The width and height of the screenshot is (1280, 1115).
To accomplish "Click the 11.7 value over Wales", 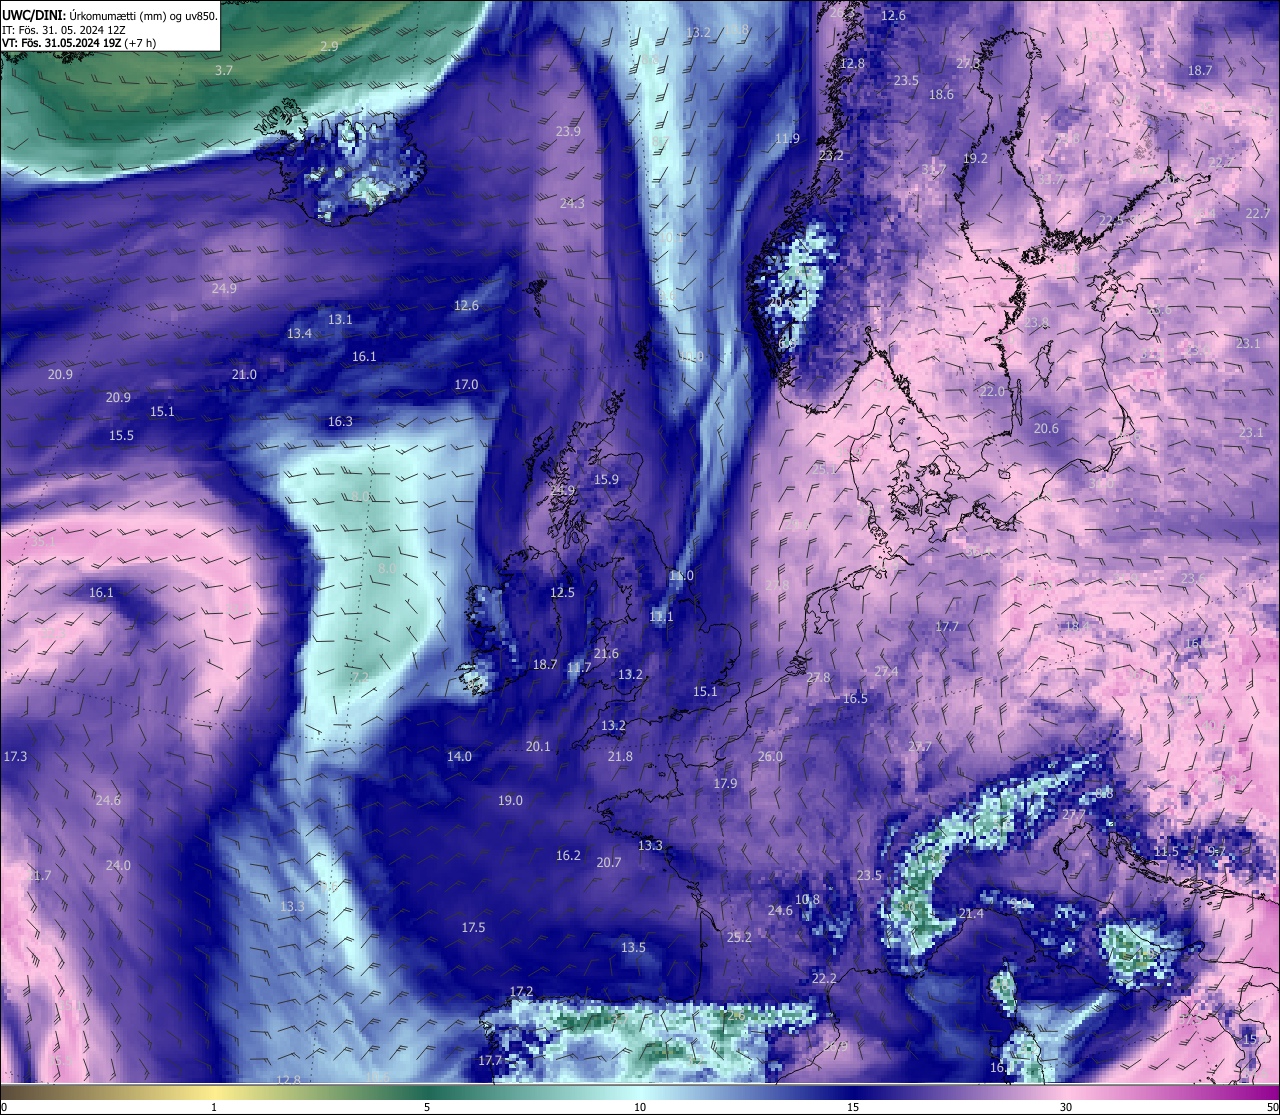I will 579,667.
